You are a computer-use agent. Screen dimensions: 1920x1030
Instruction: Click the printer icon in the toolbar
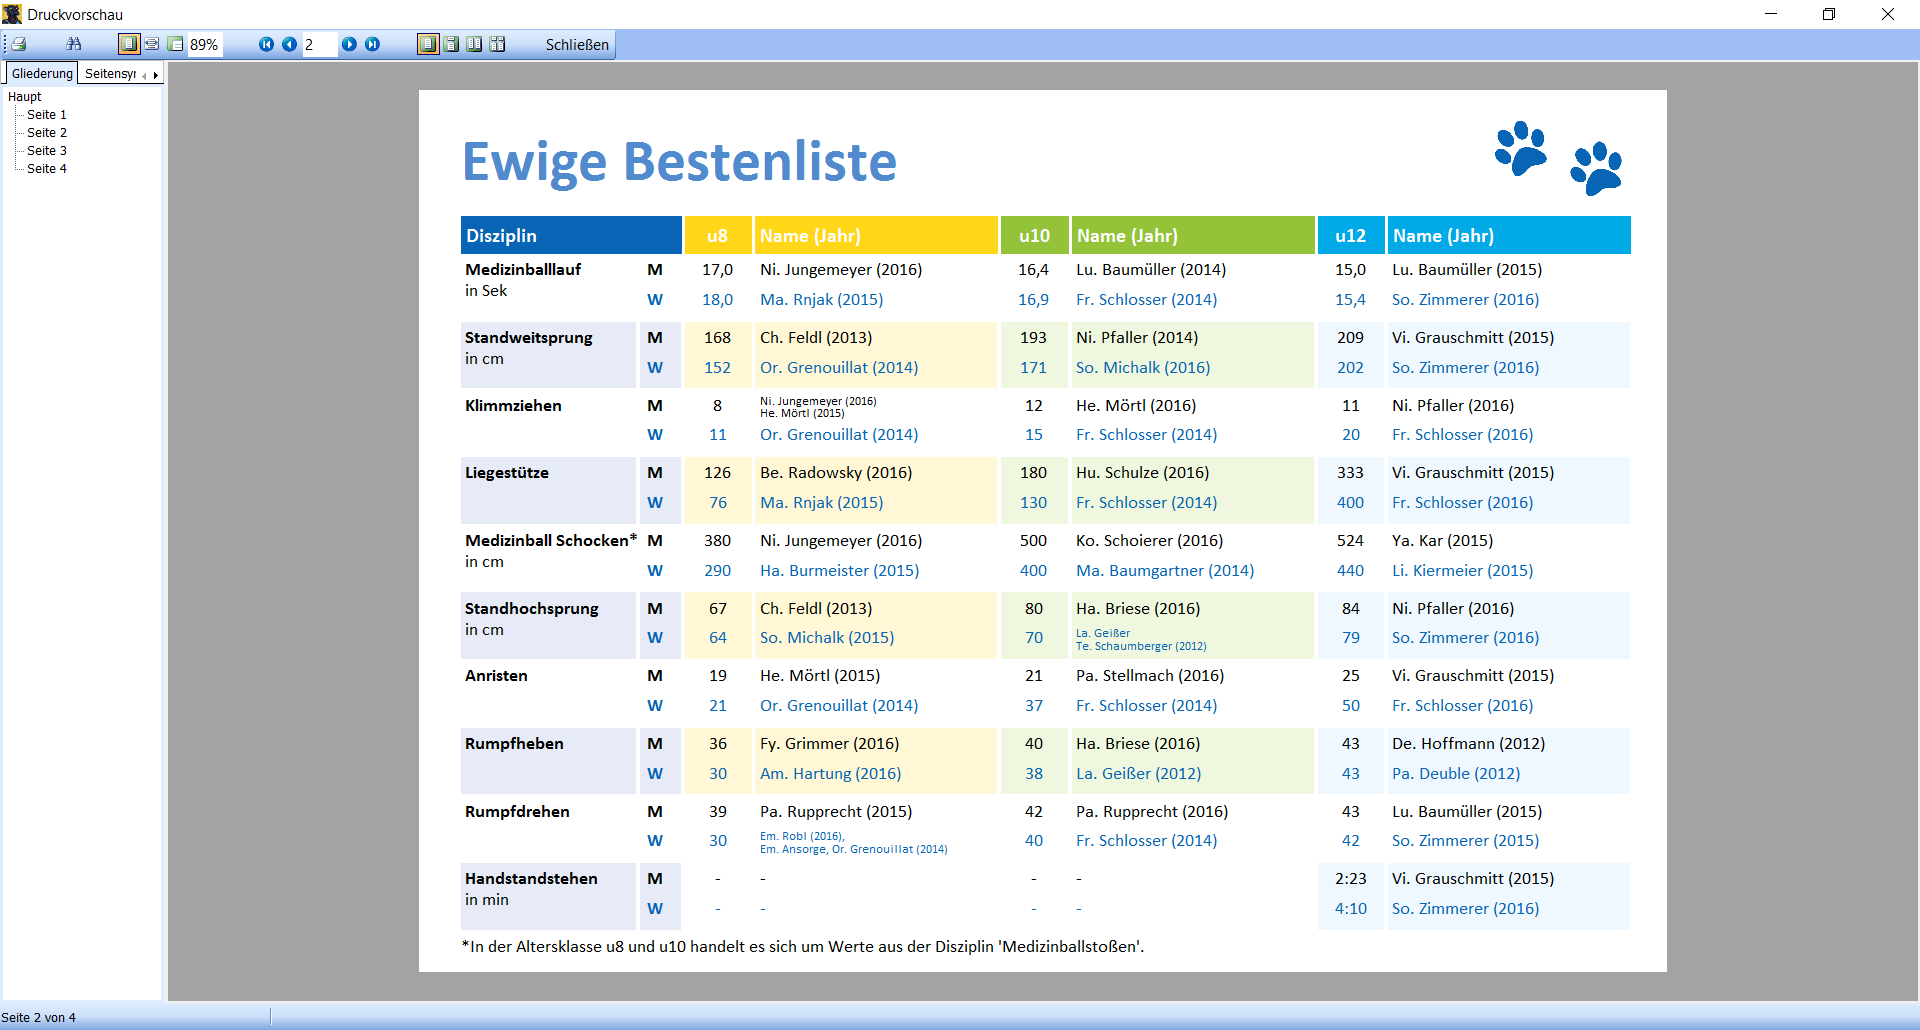coord(19,44)
